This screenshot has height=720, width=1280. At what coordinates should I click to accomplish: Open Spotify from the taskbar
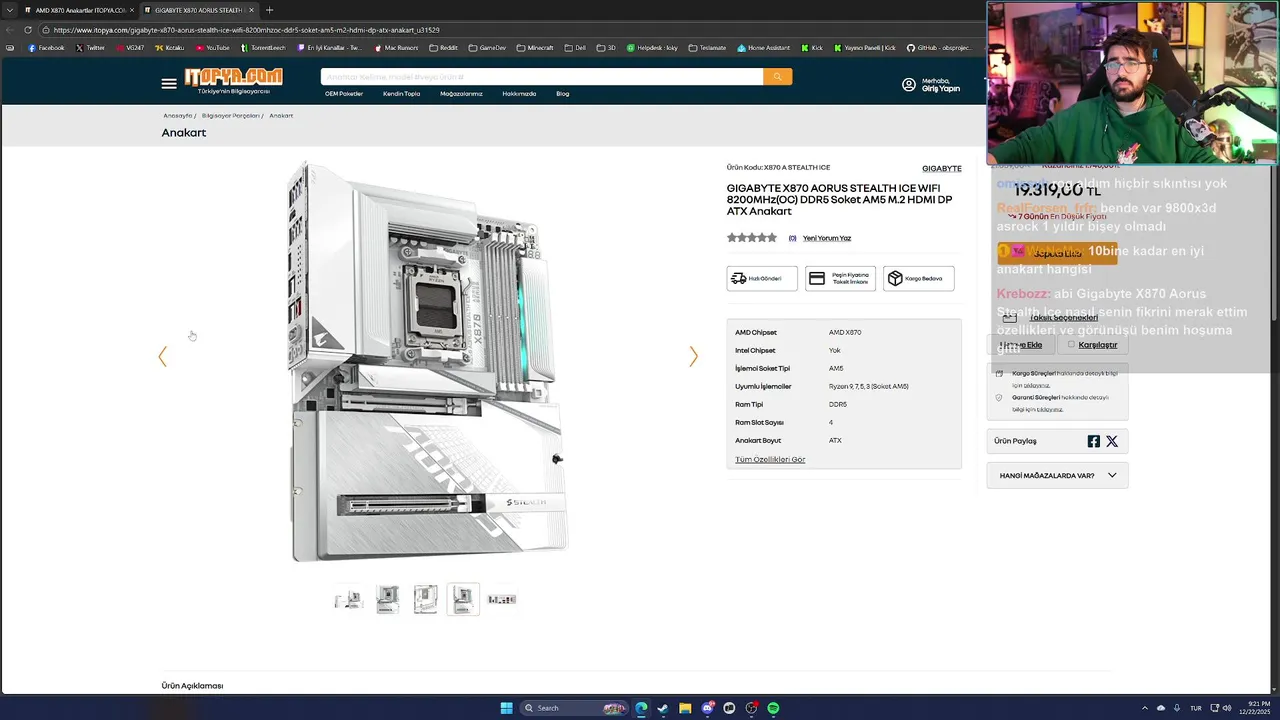pos(773,708)
